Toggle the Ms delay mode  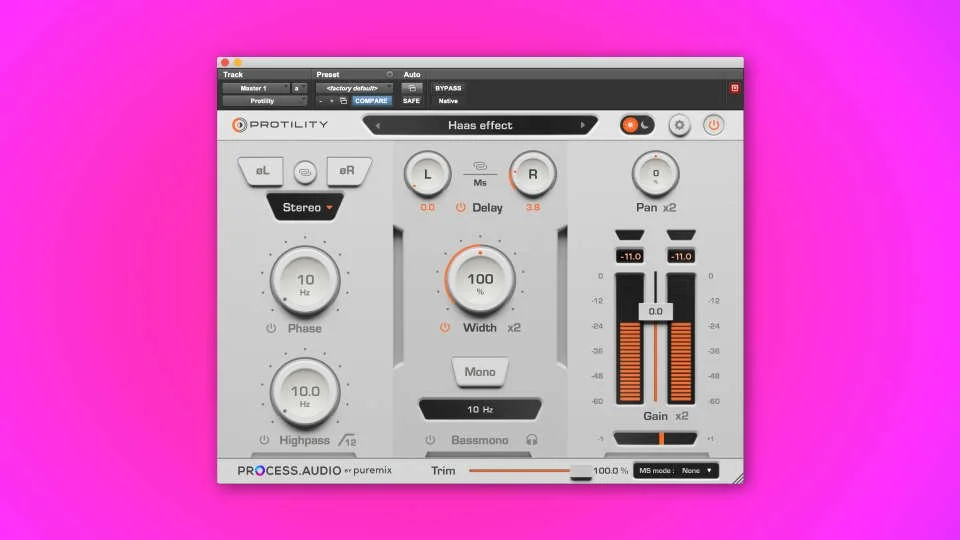point(480,182)
